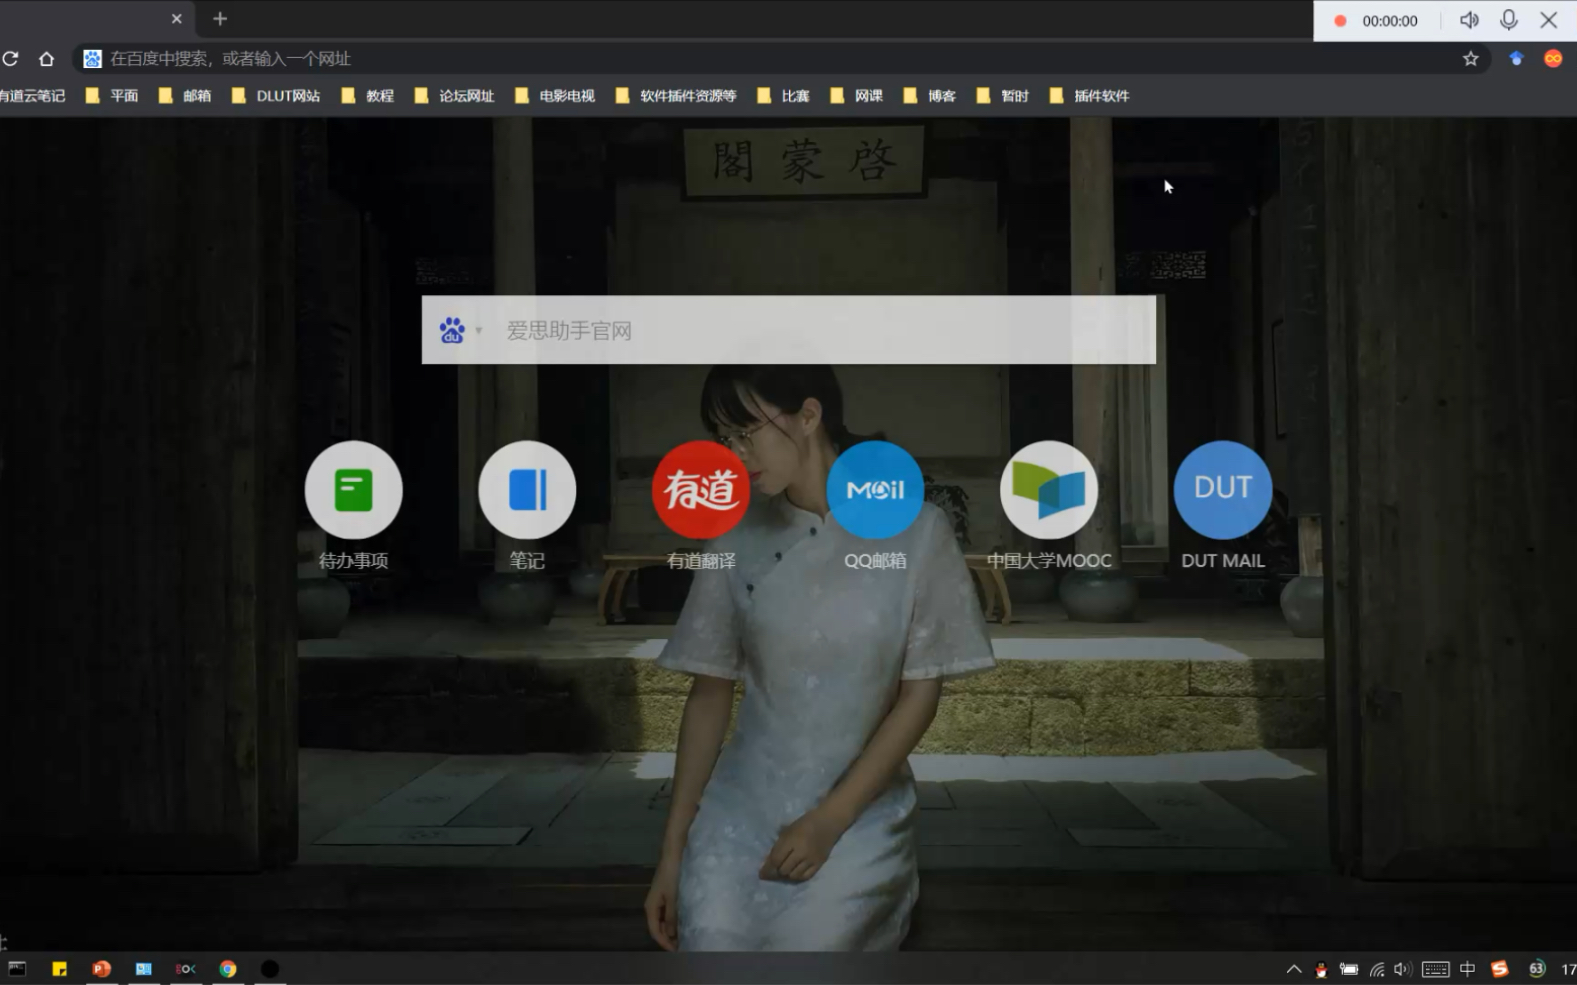The width and height of the screenshot is (1577, 985).
Task: Open the 电影电视 bookmark folder
Action: [x=555, y=96]
